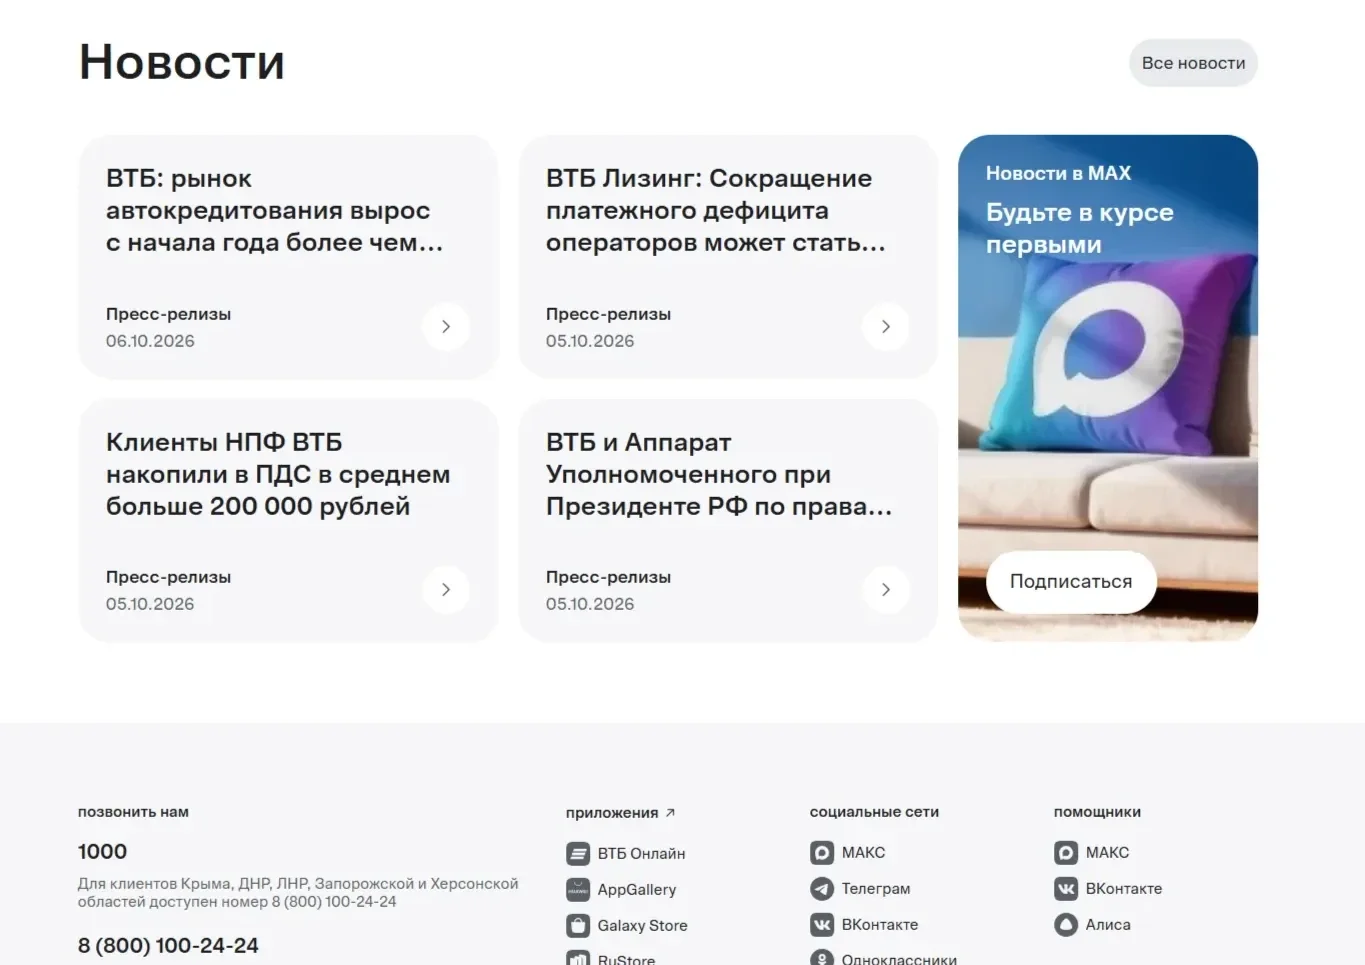This screenshot has height=965, width=1365.
Task: Open headline Клиенты НПФ ВТБ накопили в ПДС
Action: click(x=278, y=474)
